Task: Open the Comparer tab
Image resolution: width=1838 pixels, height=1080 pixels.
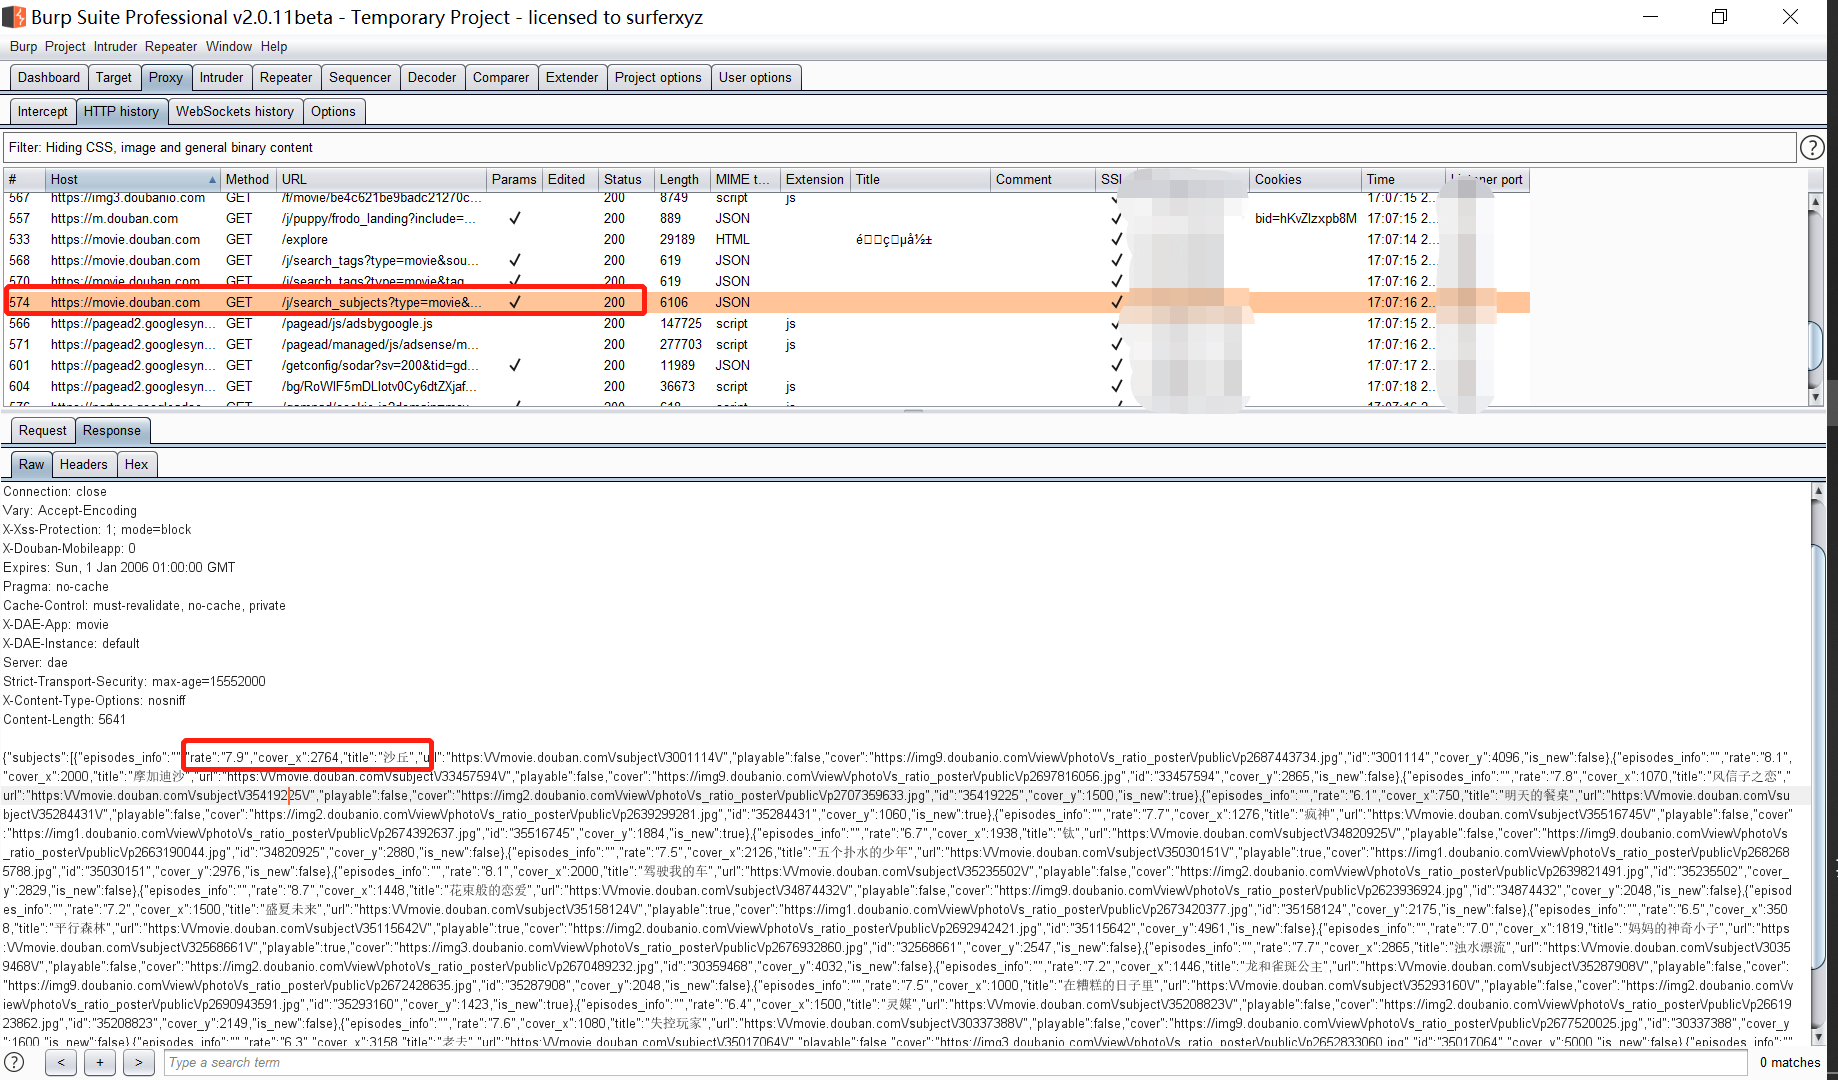Action: [501, 77]
